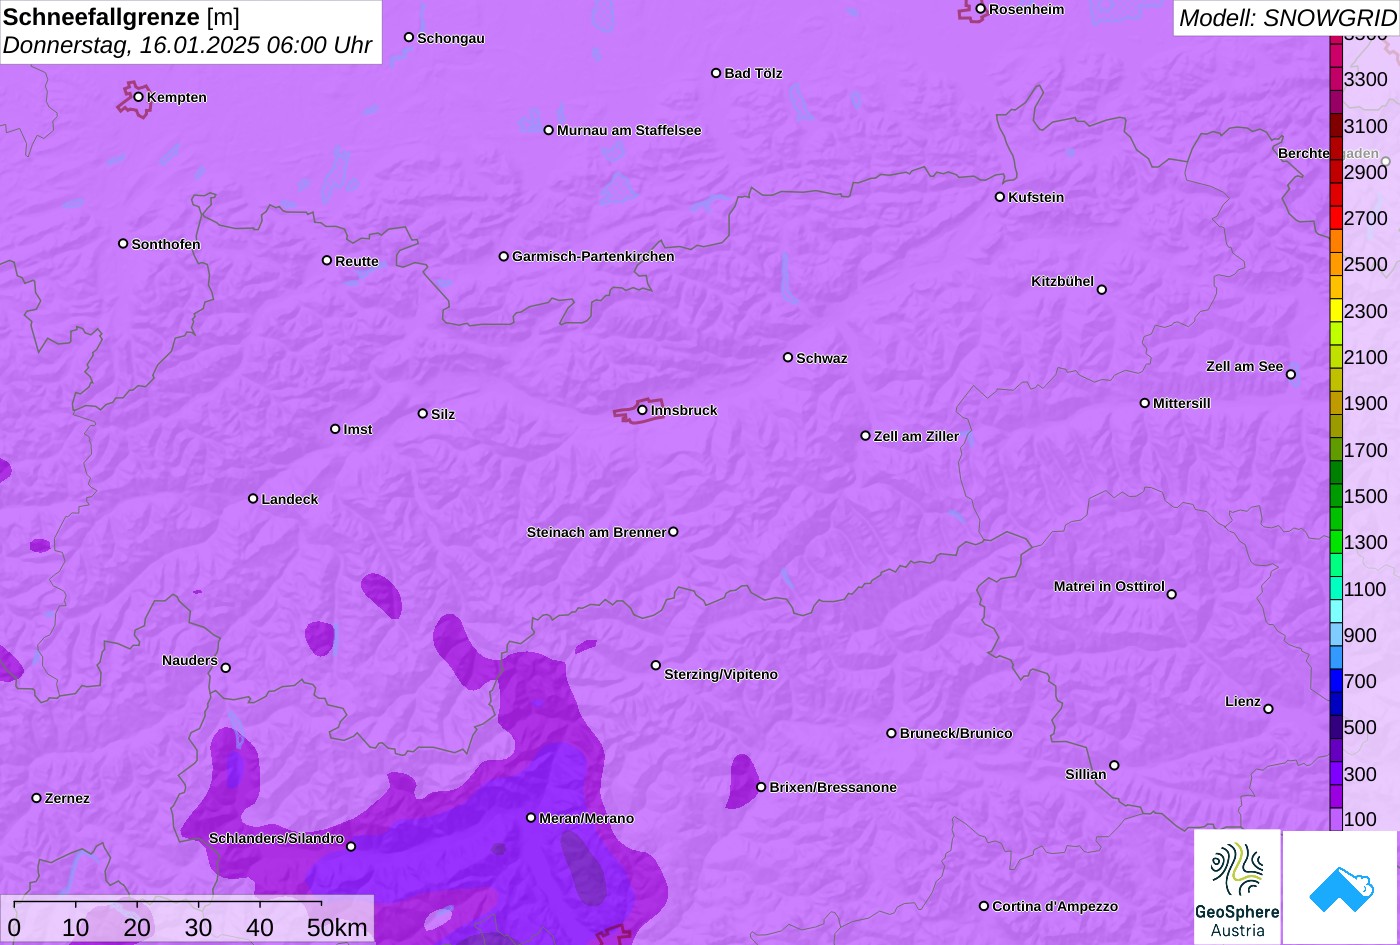Select the Schongau map marker

pos(409,37)
